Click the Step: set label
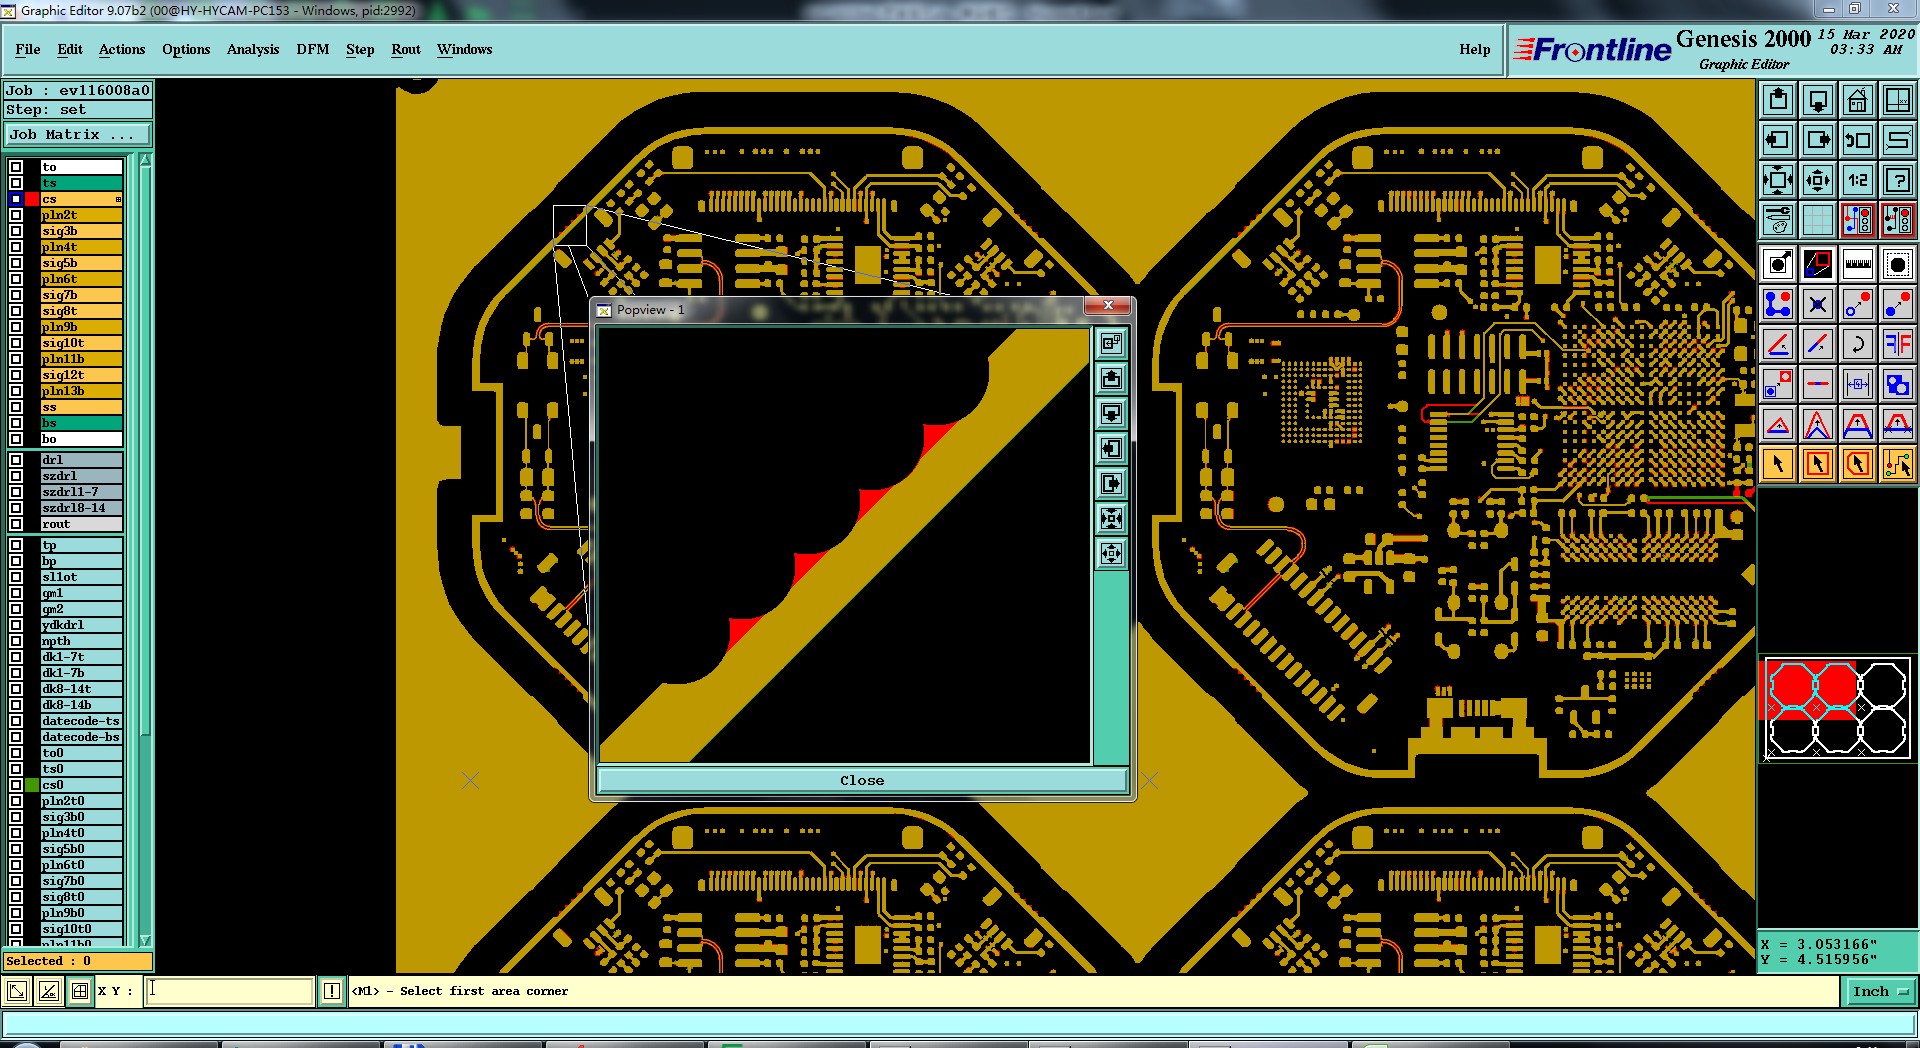Screen dimensions: 1920x1048 78,110
